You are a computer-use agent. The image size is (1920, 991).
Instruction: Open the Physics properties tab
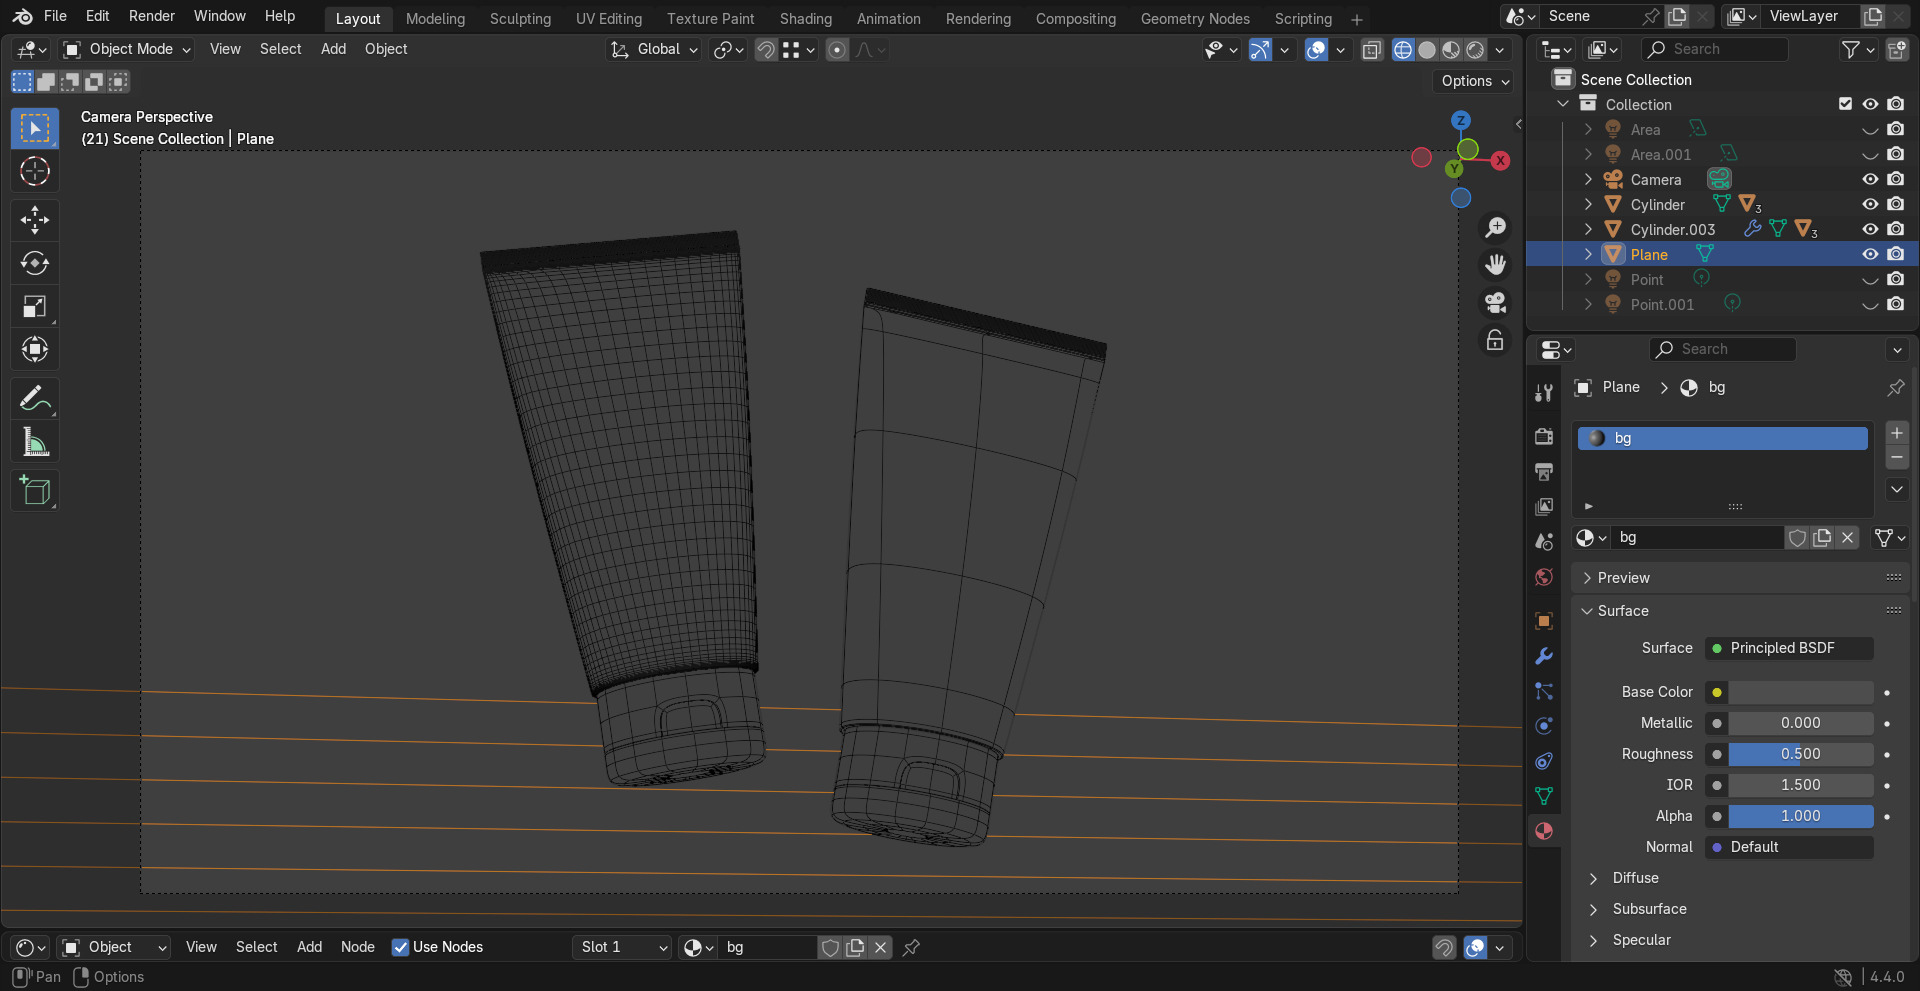point(1544,726)
